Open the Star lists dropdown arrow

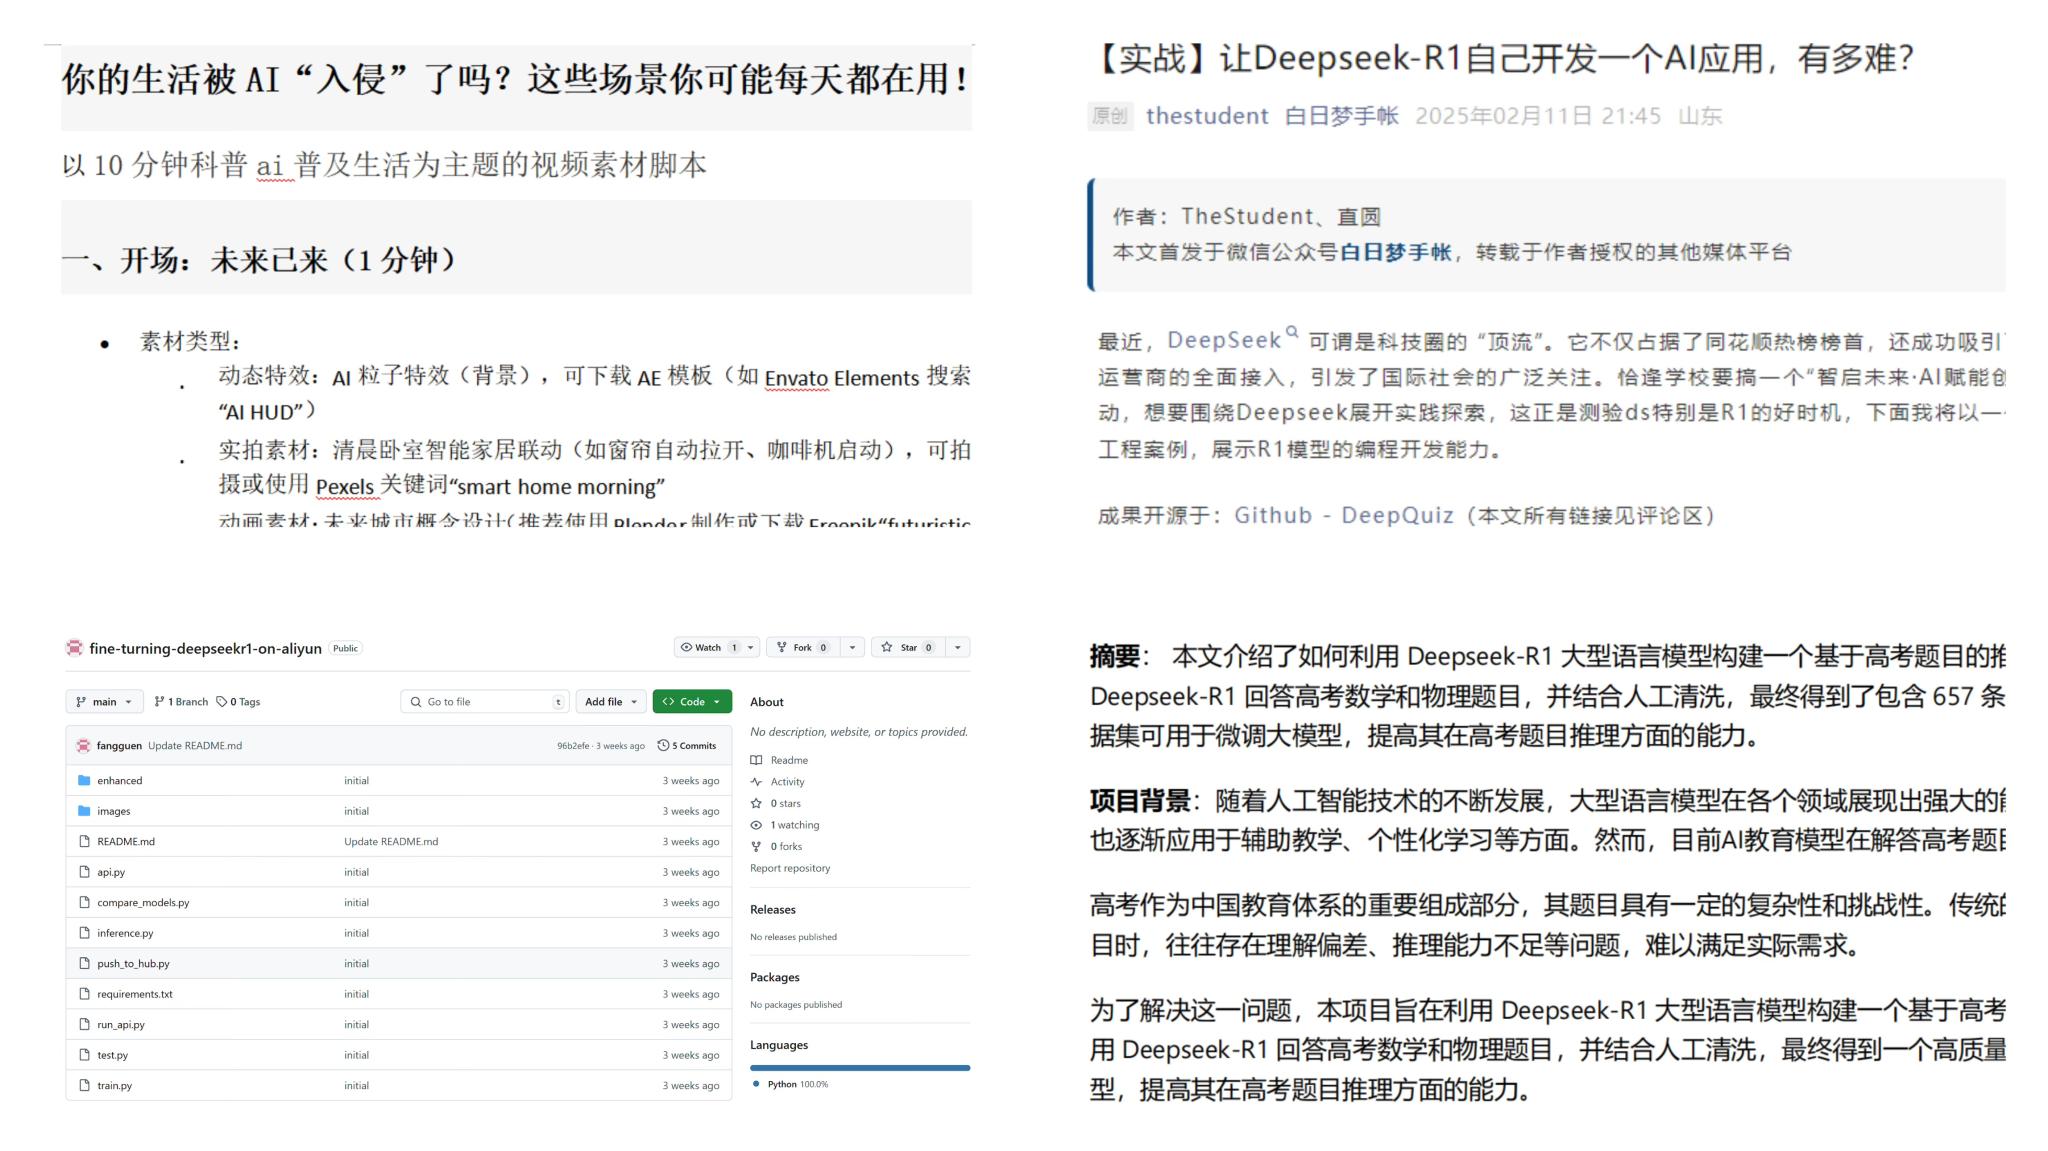pyautogui.click(x=957, y=647)
